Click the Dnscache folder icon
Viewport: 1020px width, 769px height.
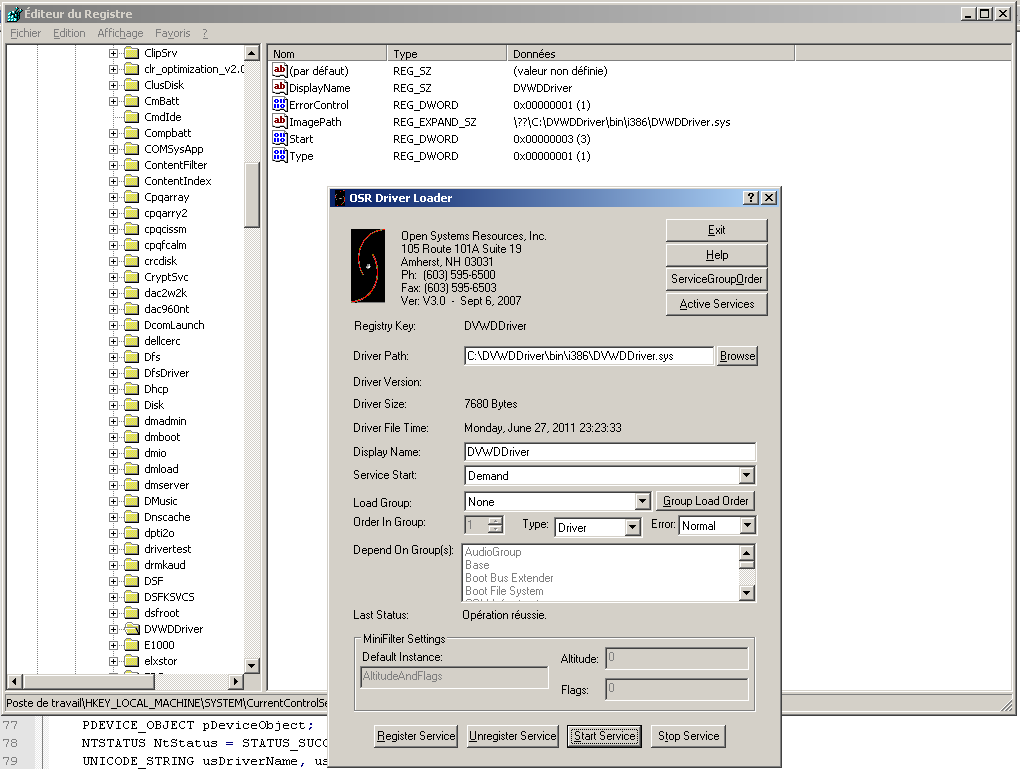[x=132, y=517]
